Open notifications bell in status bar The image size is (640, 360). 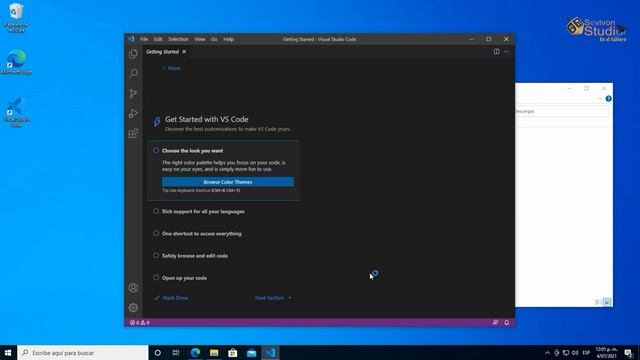(x=507, y=322)
